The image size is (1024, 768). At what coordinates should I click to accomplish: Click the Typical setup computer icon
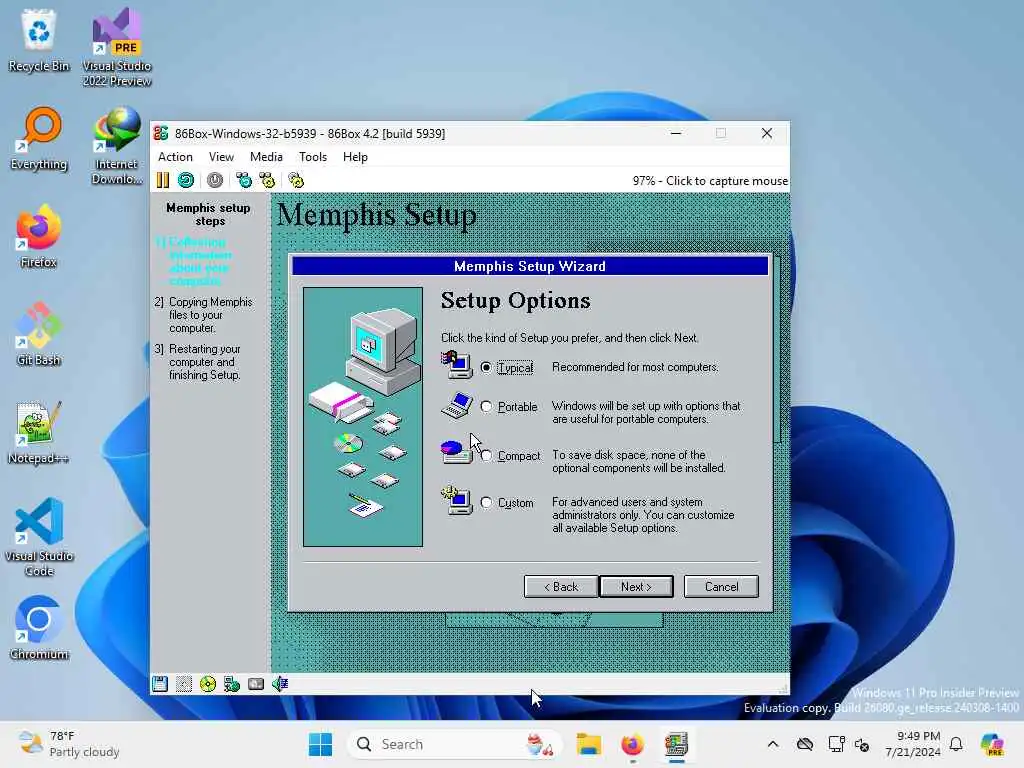pyautogui.click(x=456, y=364)
